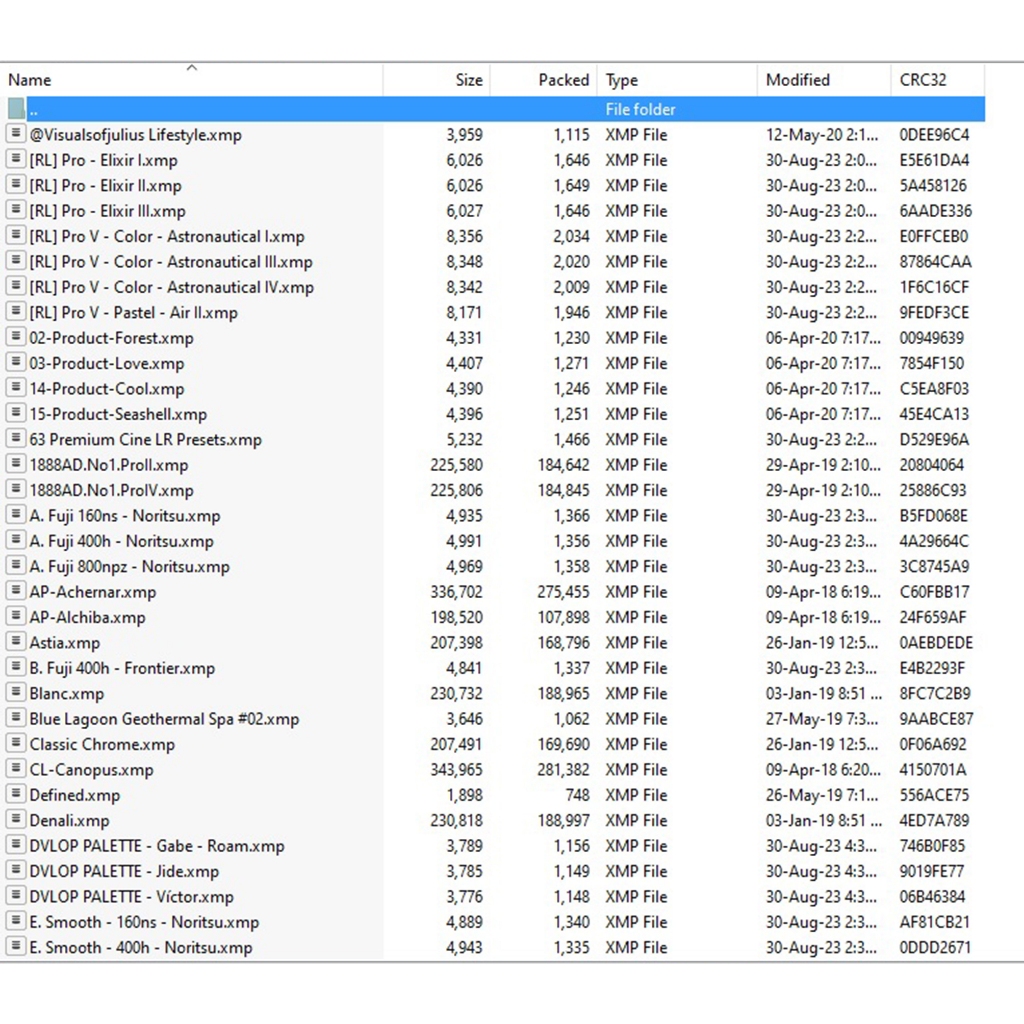The height and width of the screenshot is (1024, 1024).
Task: Click the file icon for AP-Achernar.xmp
Action: point(16,591)
